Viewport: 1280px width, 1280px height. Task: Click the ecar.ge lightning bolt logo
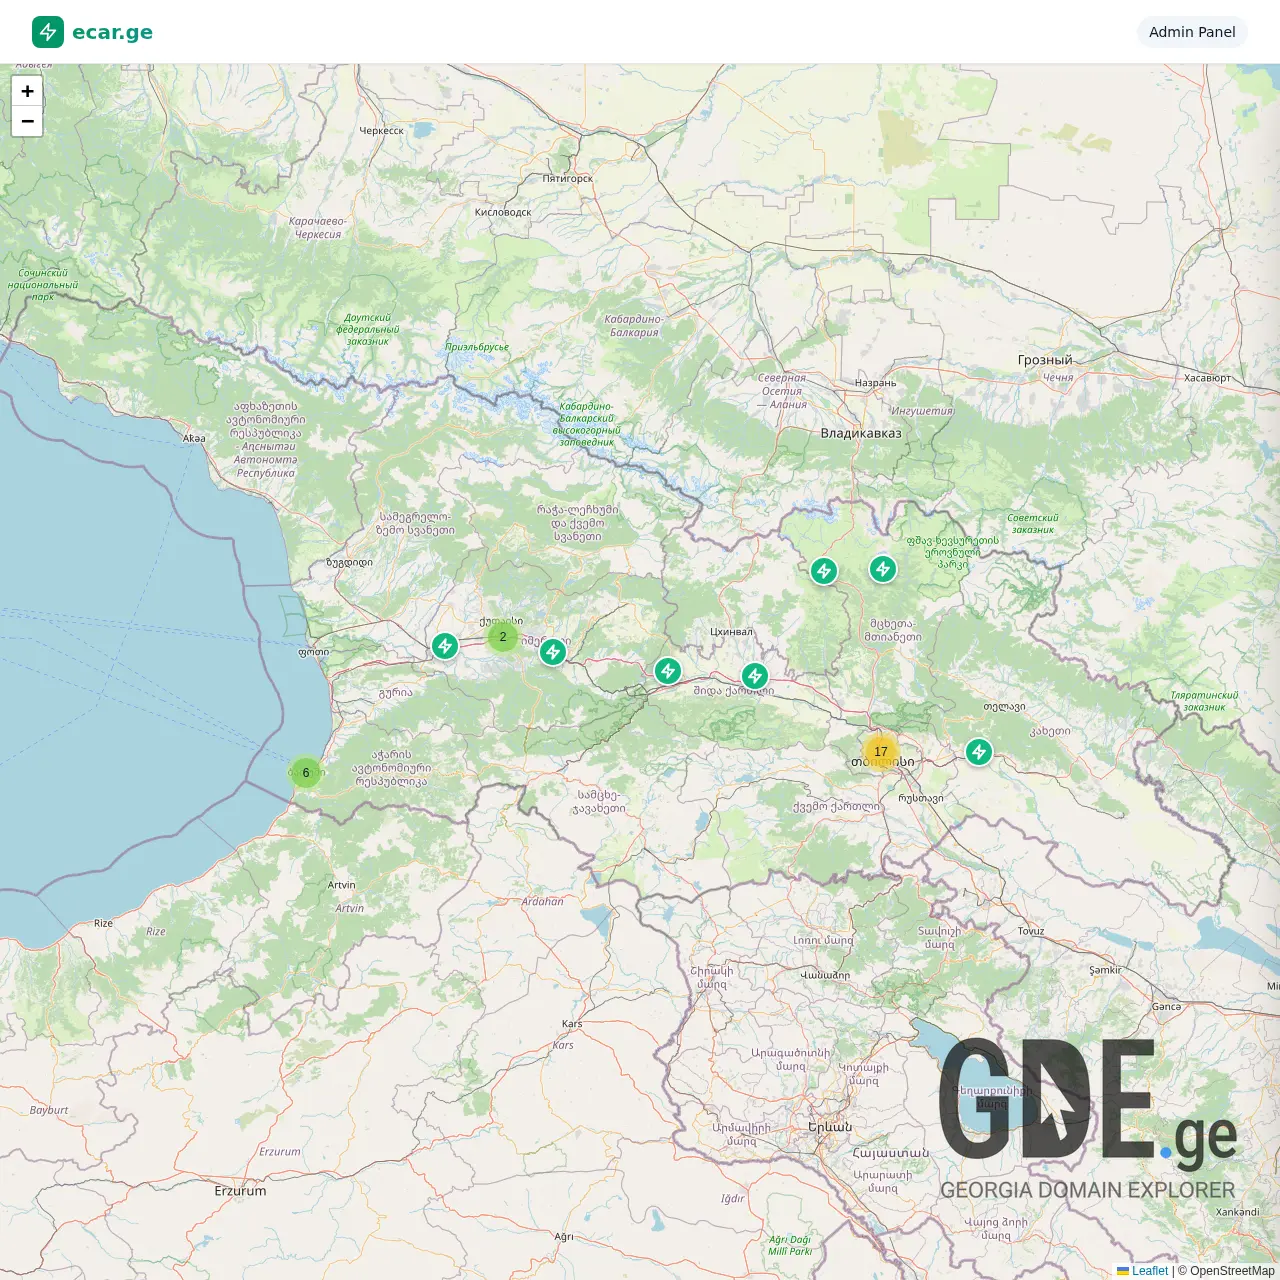(x=47, y=31)
